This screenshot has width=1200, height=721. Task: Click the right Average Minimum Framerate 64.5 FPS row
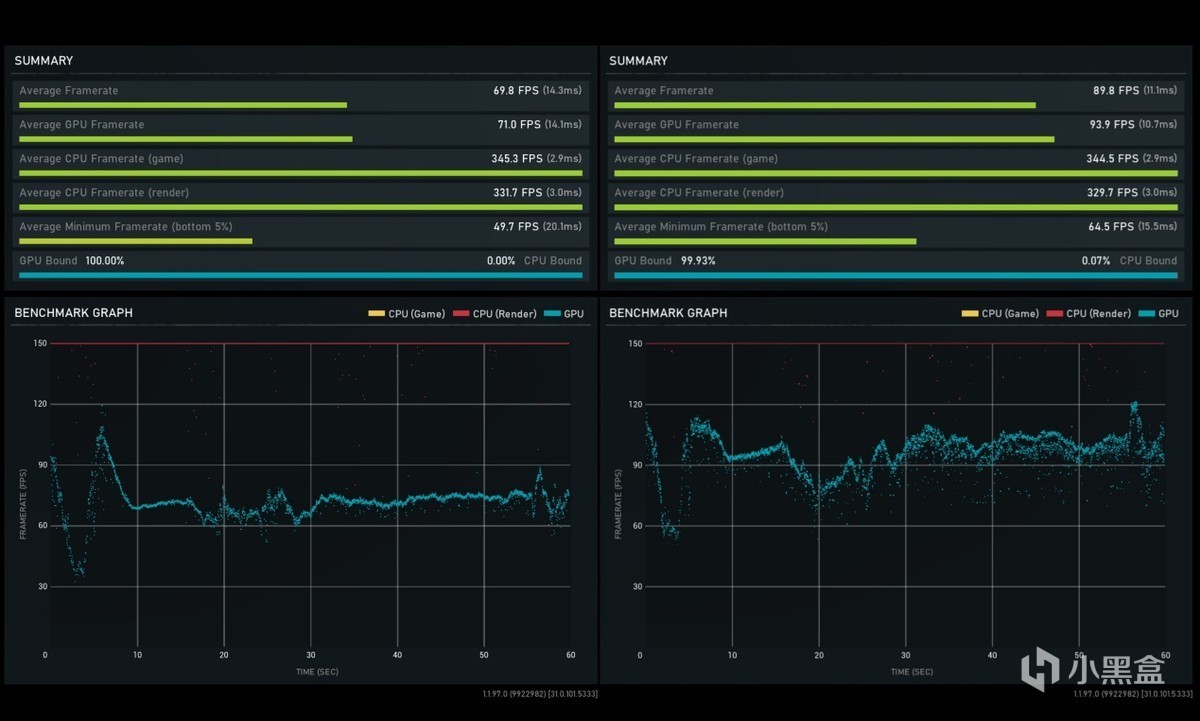click(x=895, y=231)
